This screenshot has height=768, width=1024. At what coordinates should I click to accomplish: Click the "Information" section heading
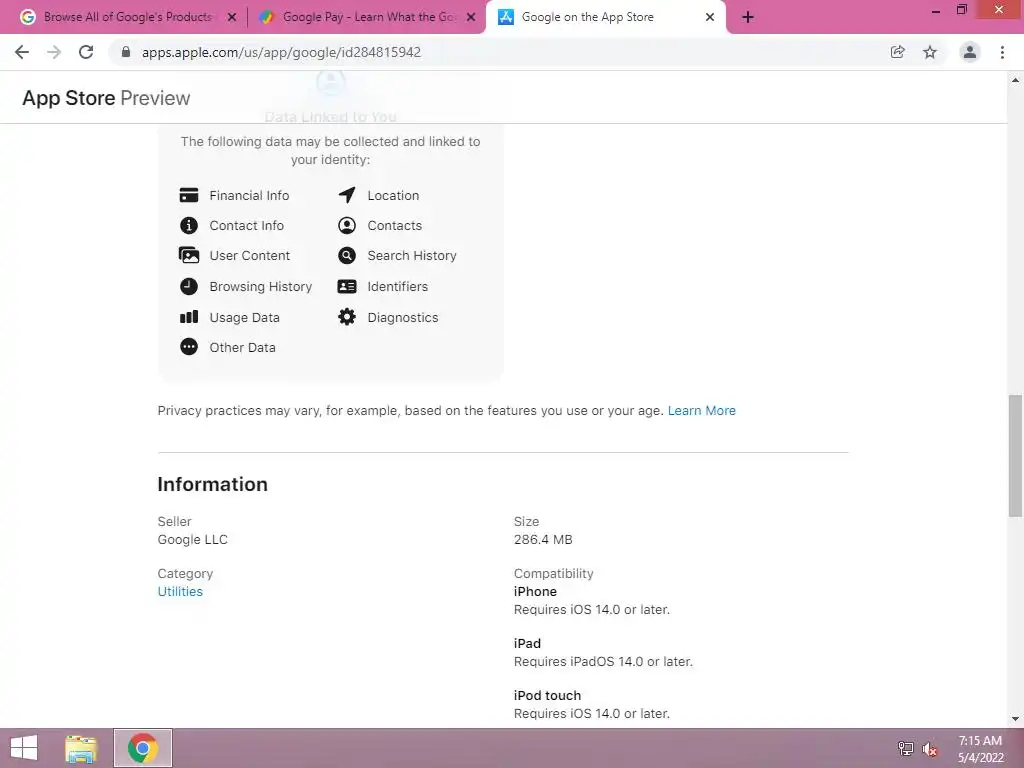(212, 484)
